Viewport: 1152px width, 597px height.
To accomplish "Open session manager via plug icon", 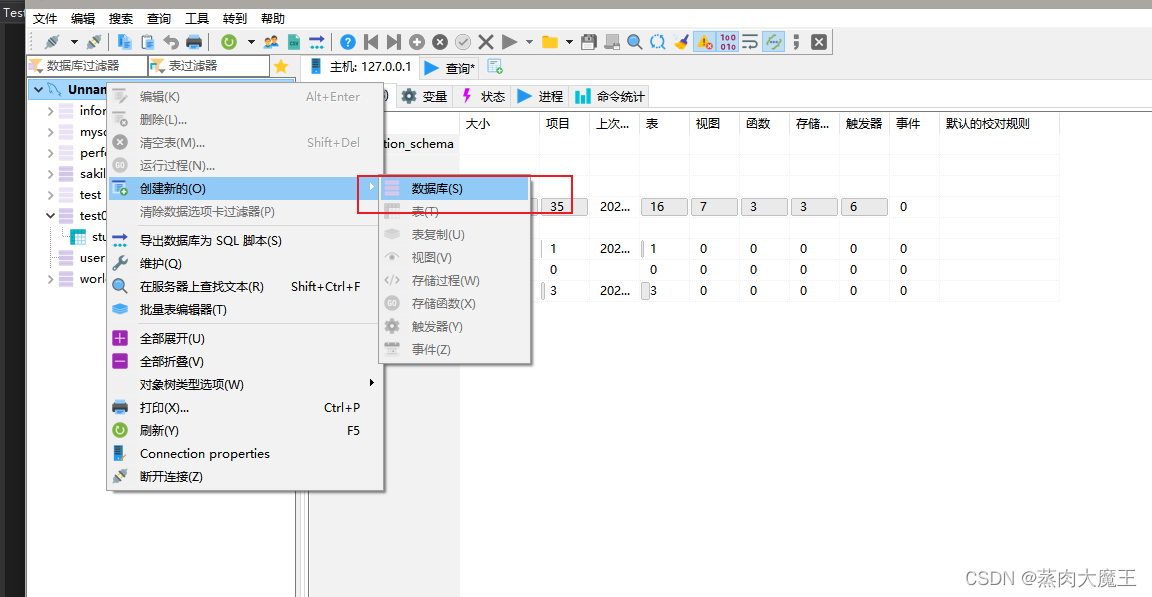I will click(x=52, y=42).
